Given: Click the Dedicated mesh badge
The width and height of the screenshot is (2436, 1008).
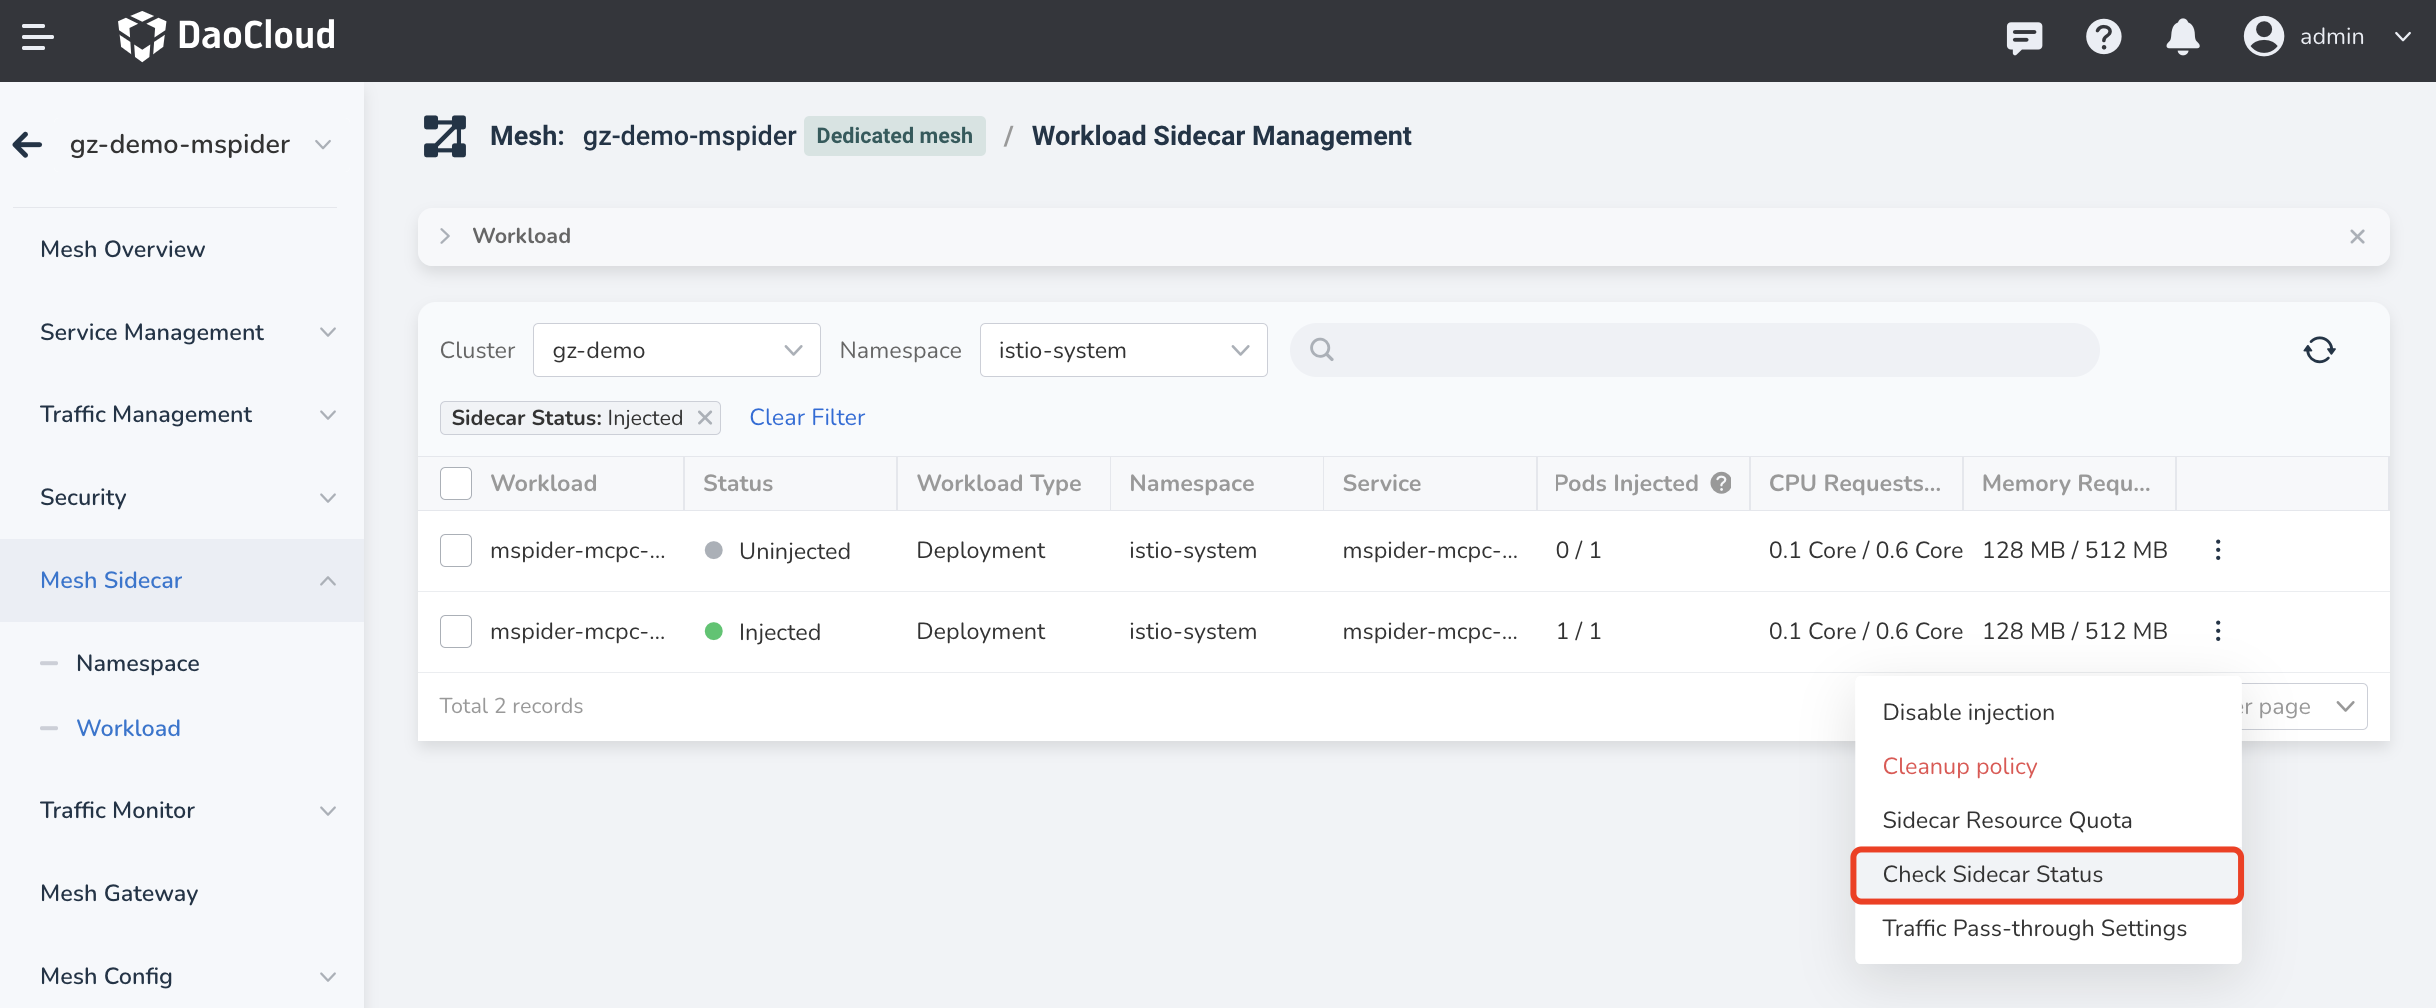Looking at the screenshot, I should coord(894,136).
